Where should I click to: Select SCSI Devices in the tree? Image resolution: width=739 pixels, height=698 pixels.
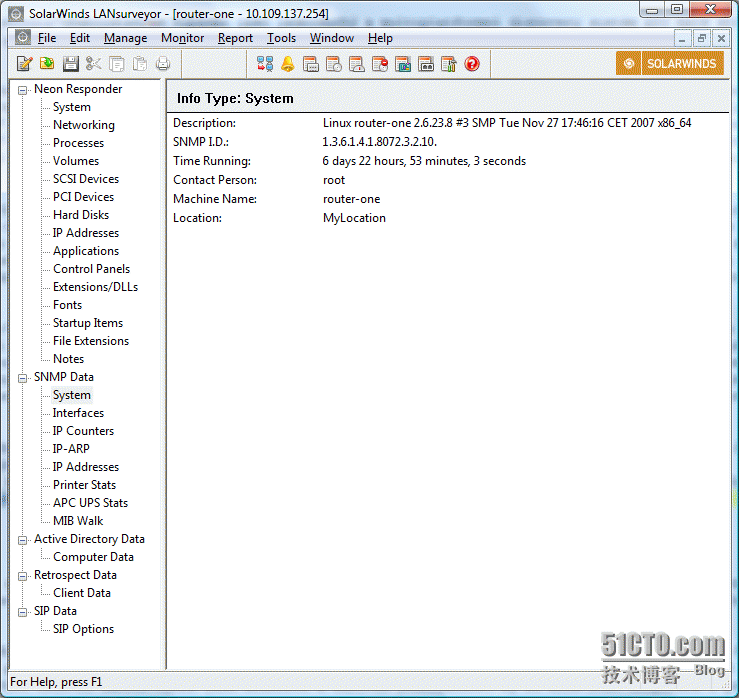click(86, 179)
